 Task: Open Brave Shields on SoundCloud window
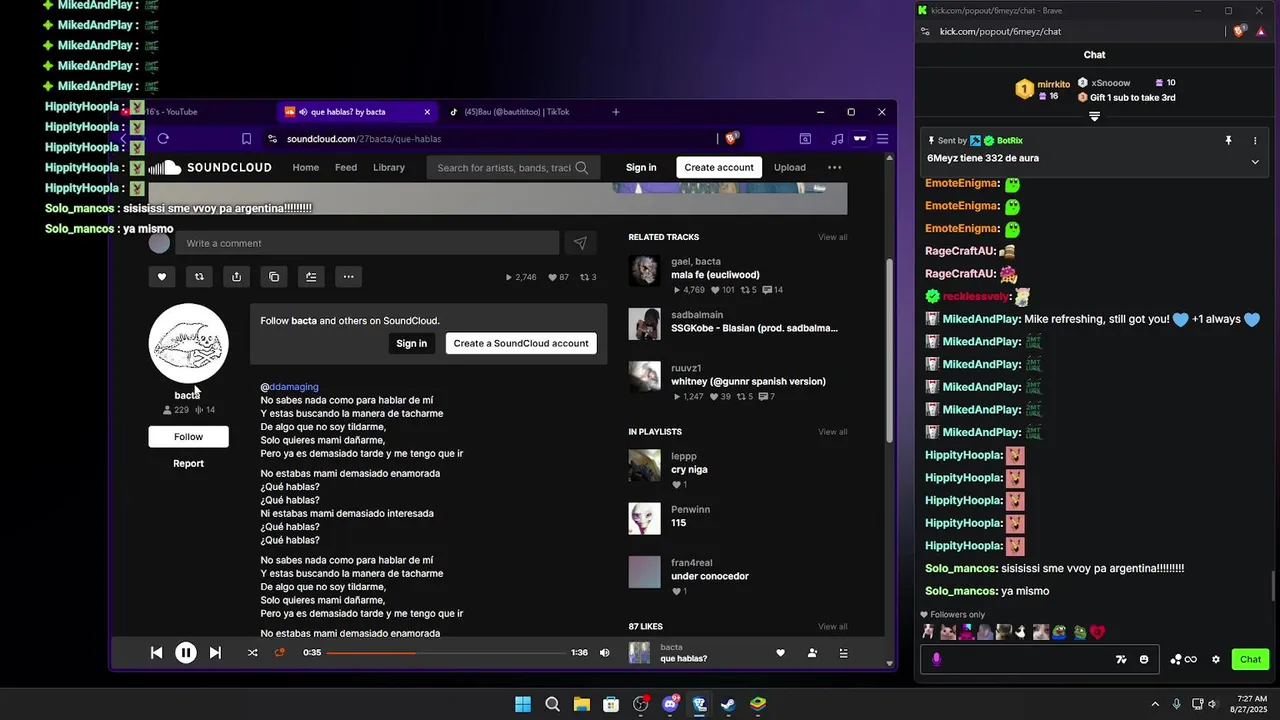pos(731,139)
